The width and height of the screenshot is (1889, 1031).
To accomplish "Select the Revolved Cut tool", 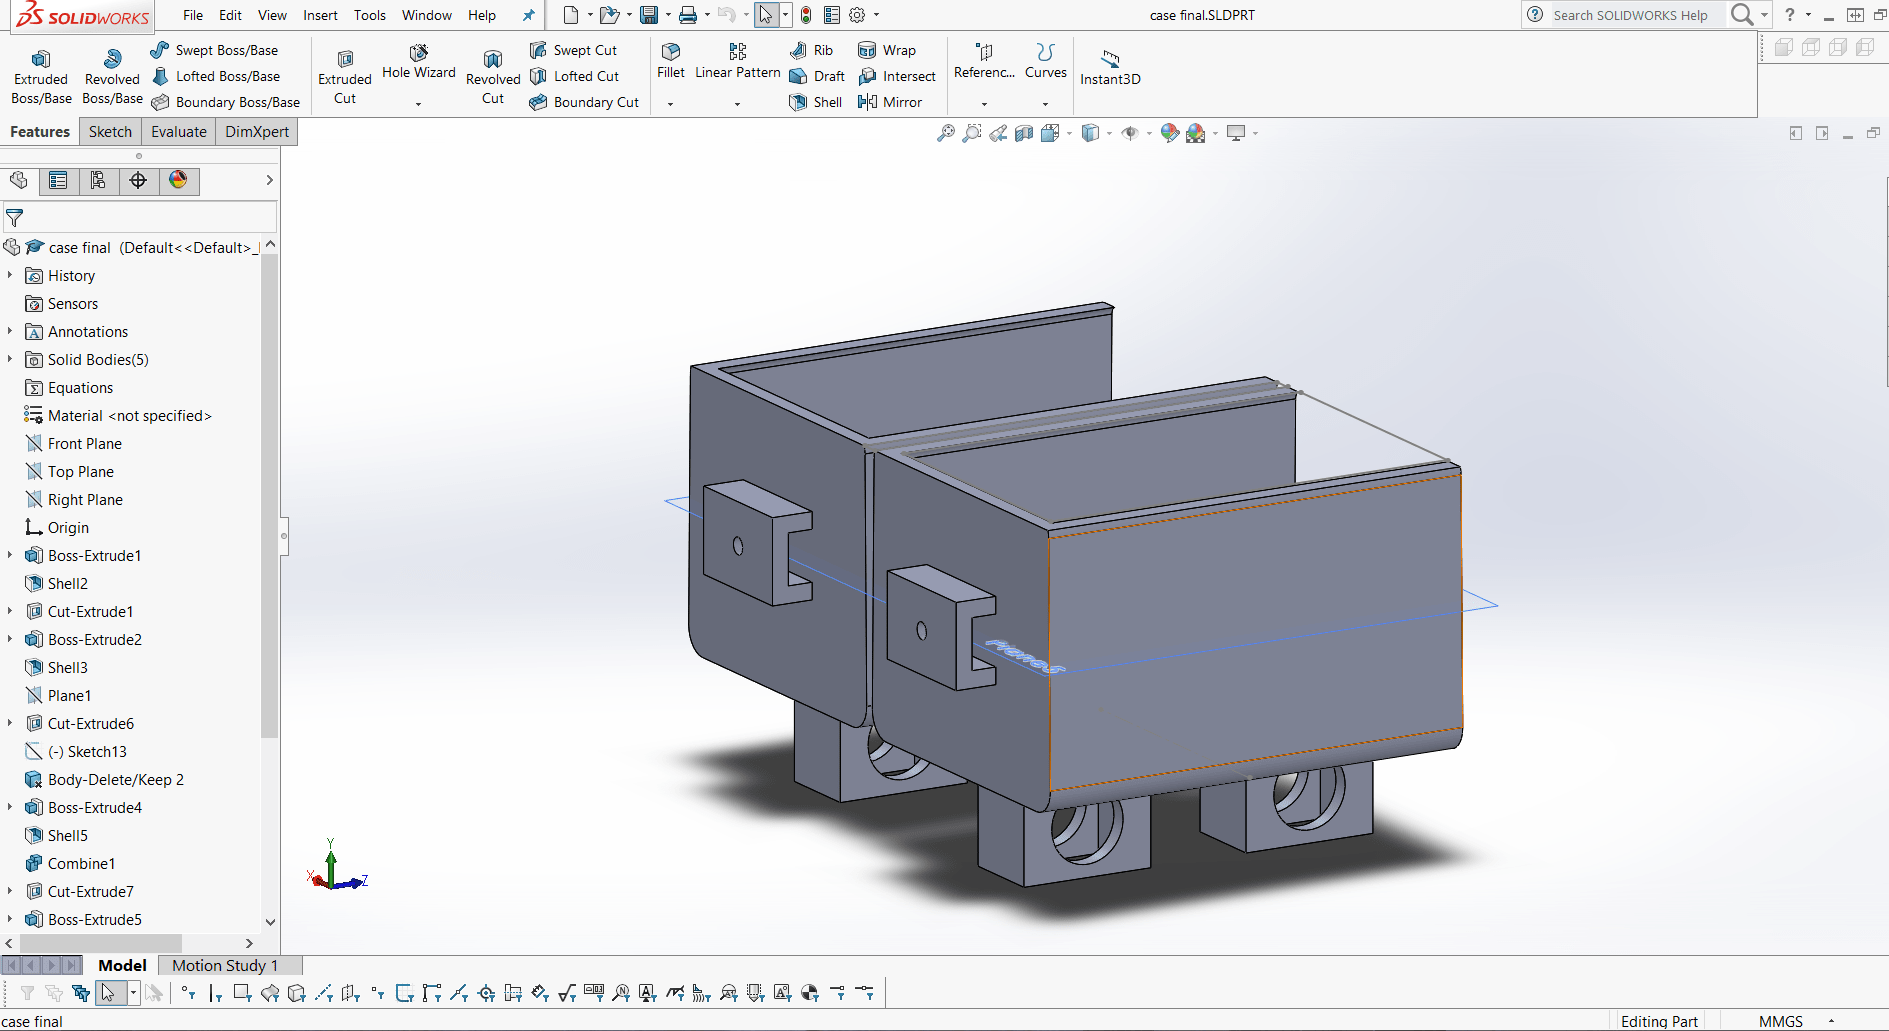I will tap(493, 77).
